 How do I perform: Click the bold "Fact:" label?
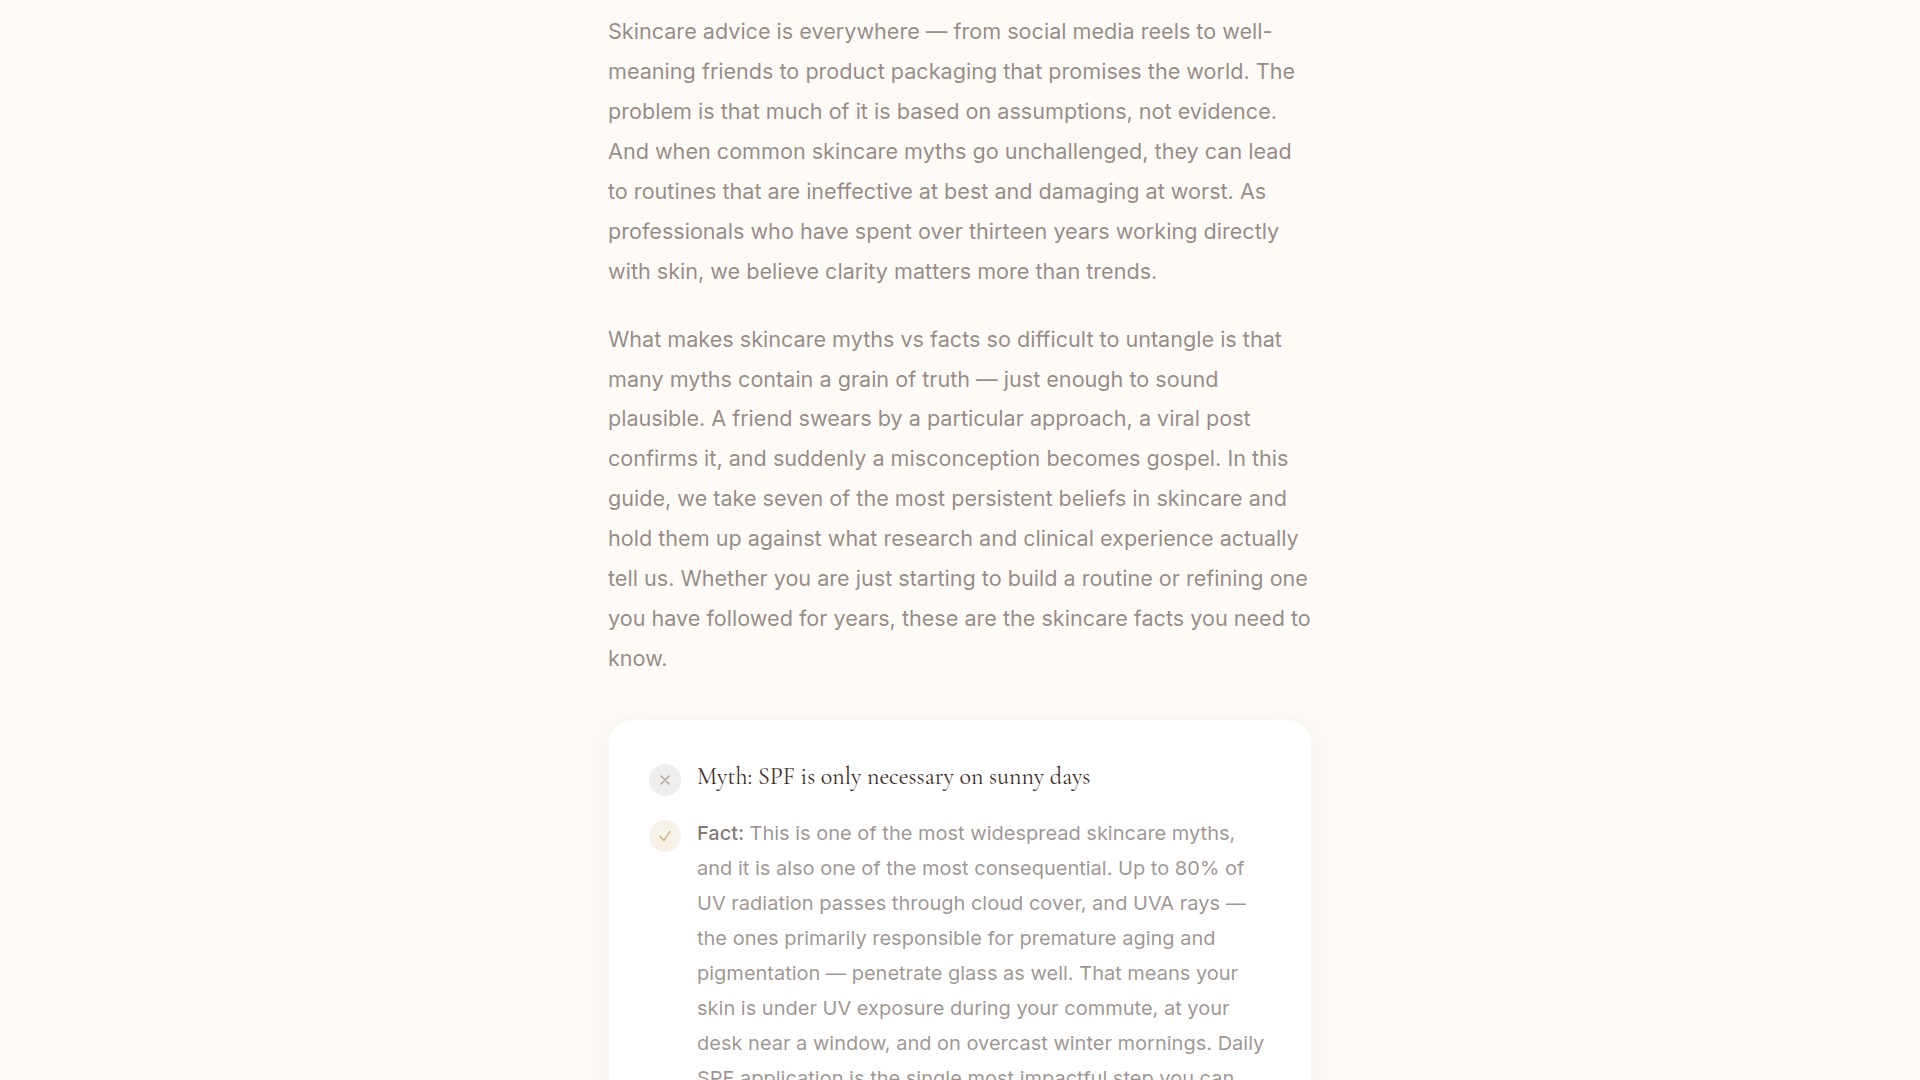720,833
